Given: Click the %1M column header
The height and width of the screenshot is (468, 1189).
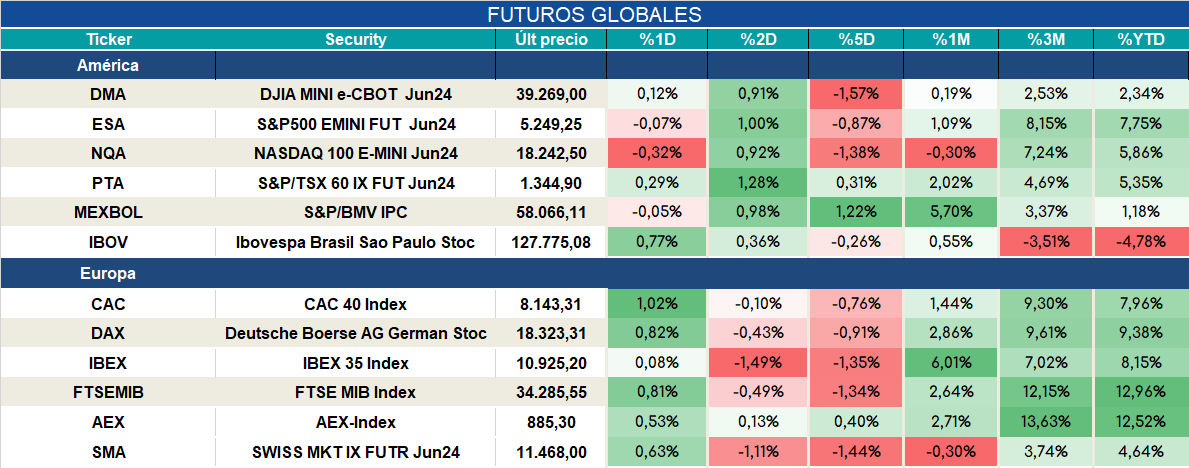Looking at the screenshot, I should coord(951,40).
